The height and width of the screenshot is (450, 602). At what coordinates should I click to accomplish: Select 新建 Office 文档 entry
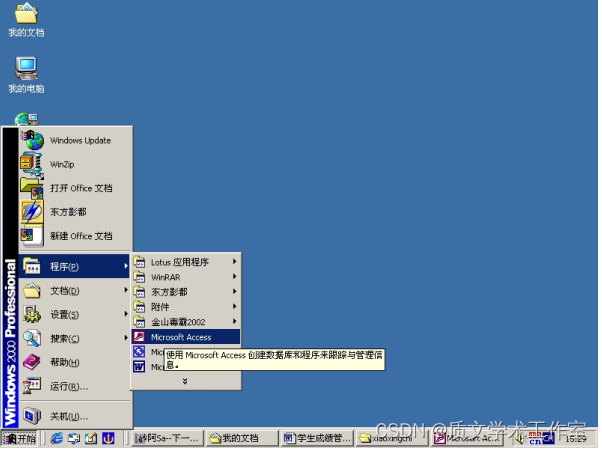(x=76, y=236)
